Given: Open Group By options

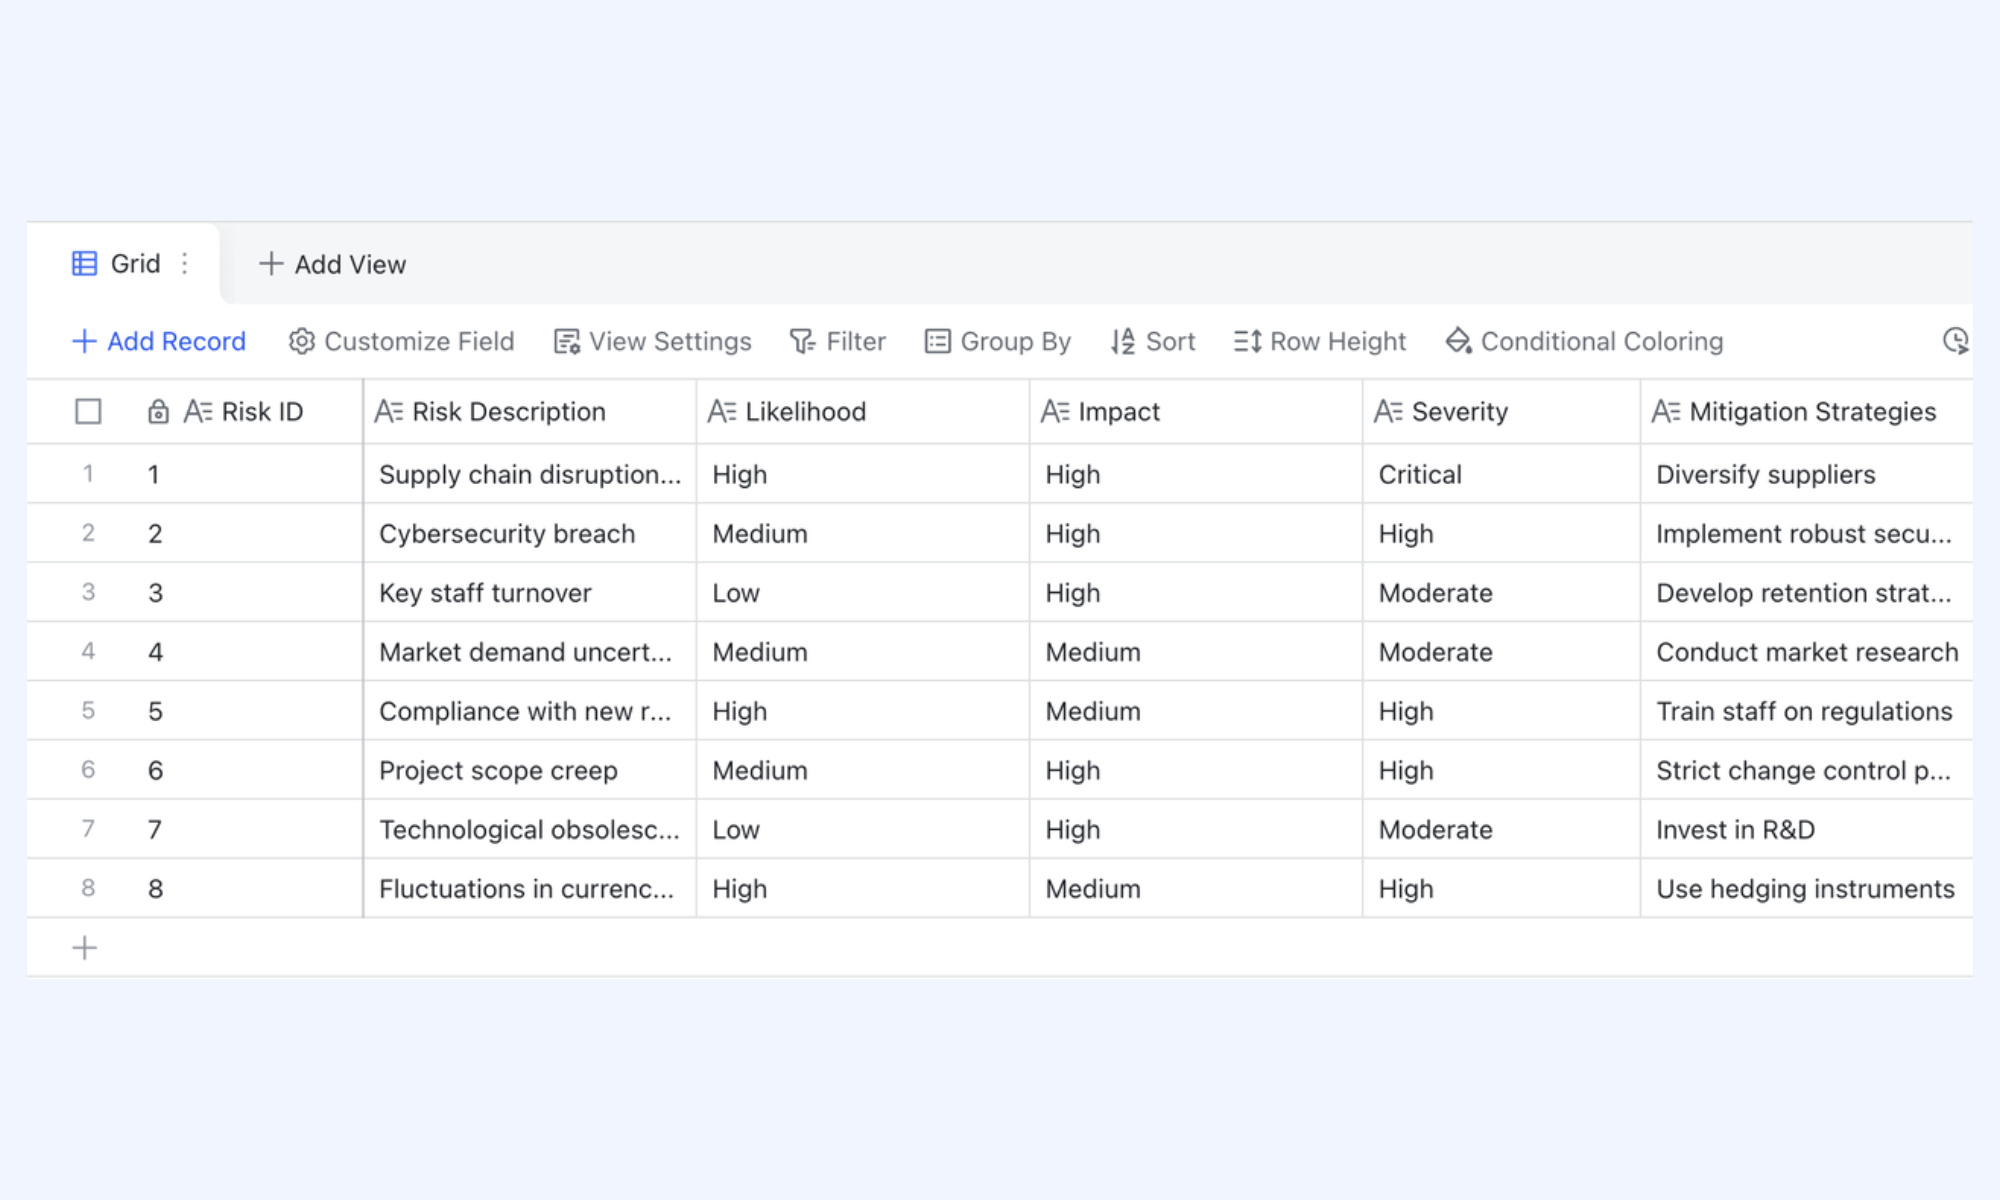Looking at the screenshot, I should click(x=997, y=342).
